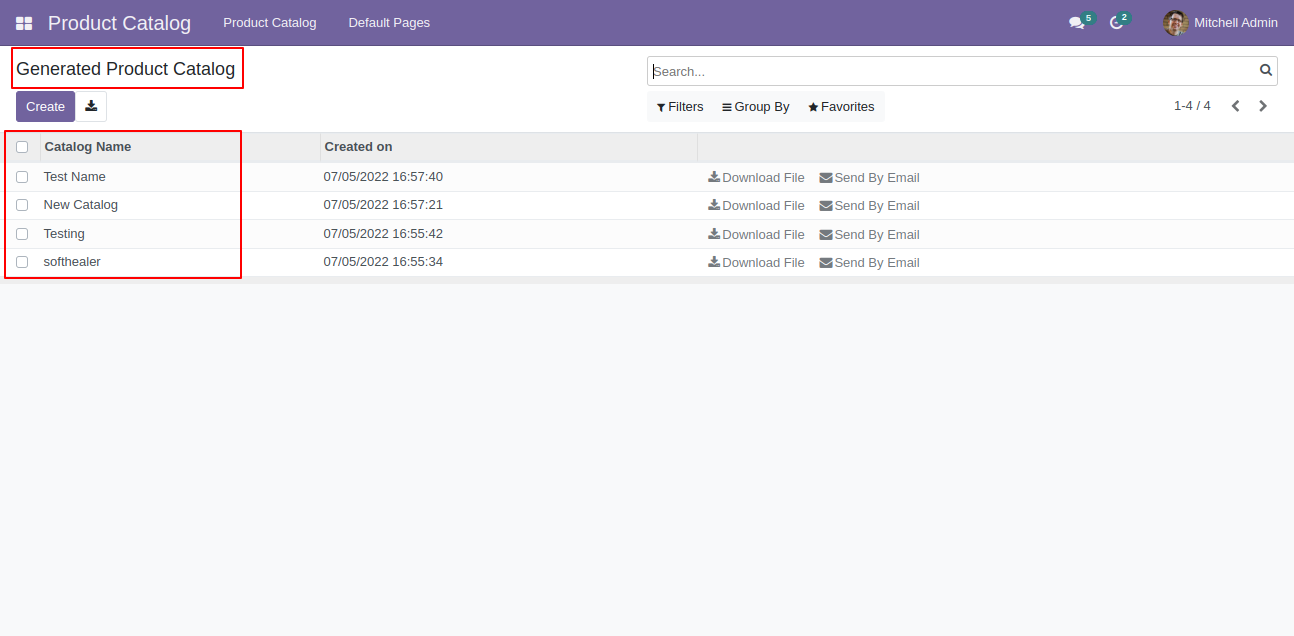Screen dimensions: 1294x636
Task: Send softhealer catalog by email
Action: tap(869, 263)
